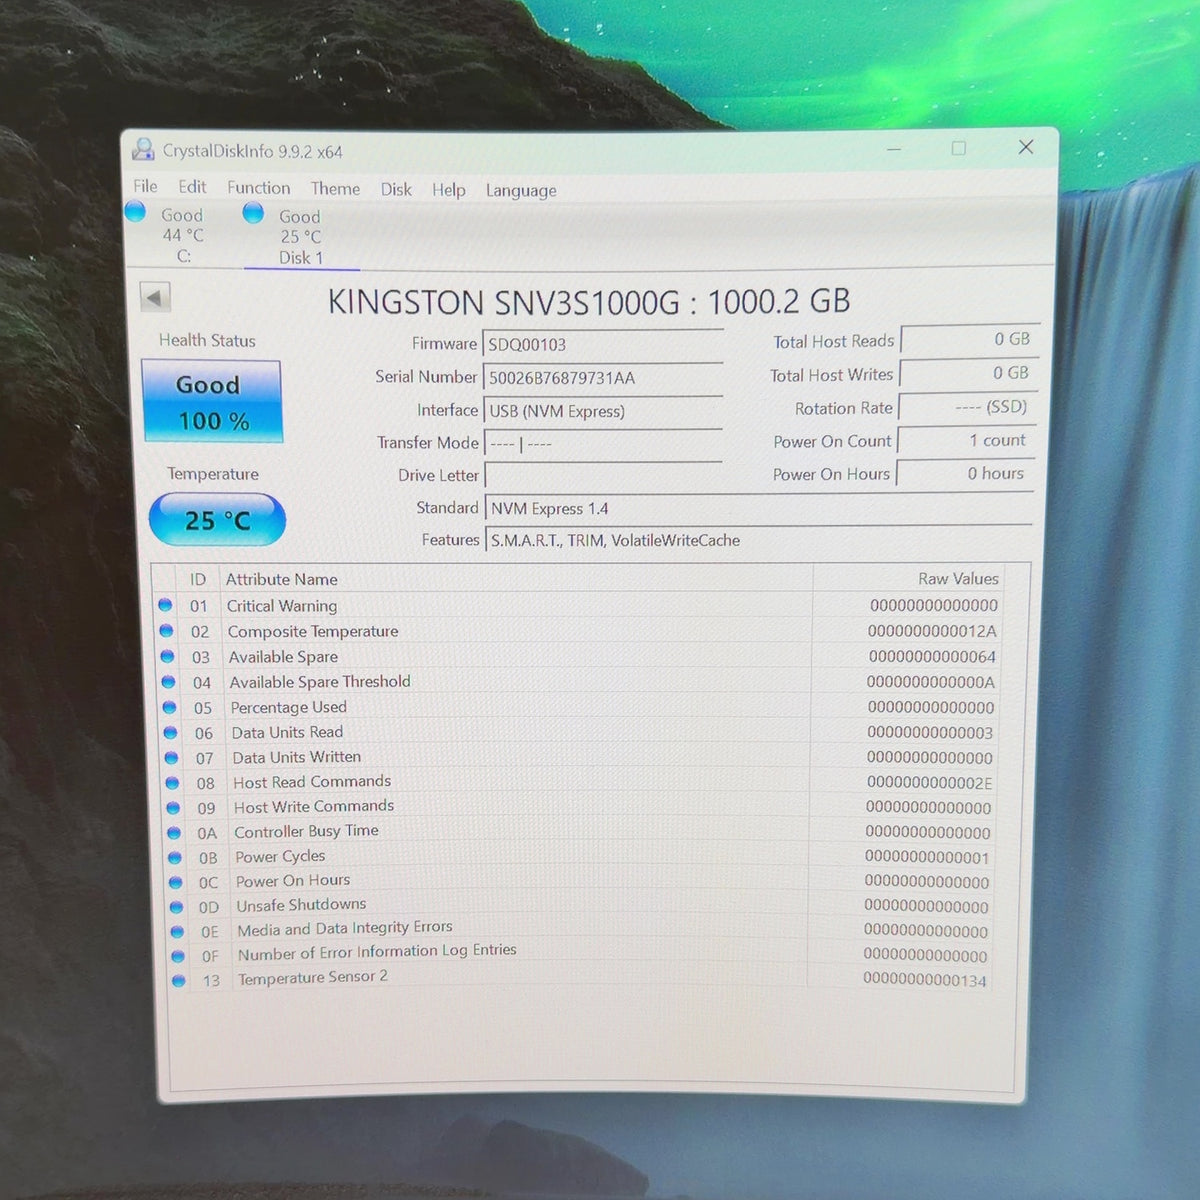Open the Help menu
The height and width of the screenshot is (1200, 1200).
(x=448, y=189)
